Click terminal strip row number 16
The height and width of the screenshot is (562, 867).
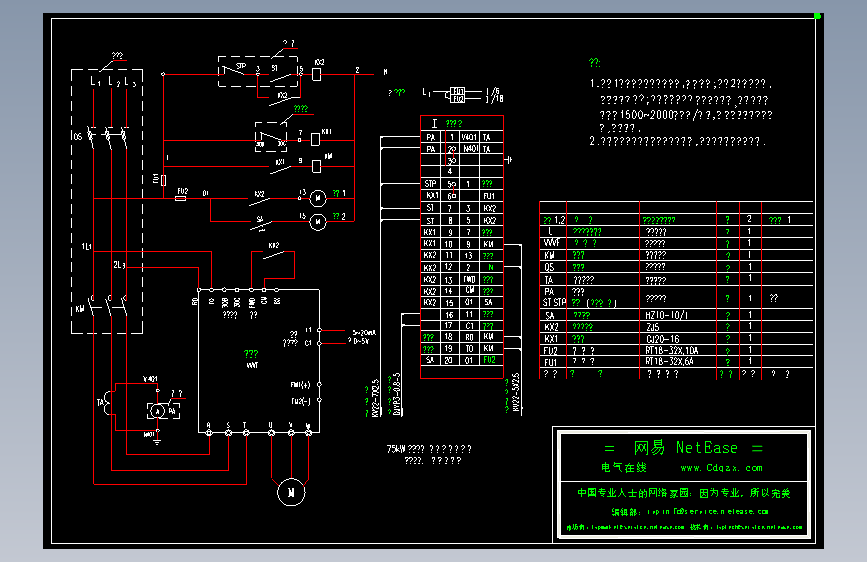click(x=450, y=315)
